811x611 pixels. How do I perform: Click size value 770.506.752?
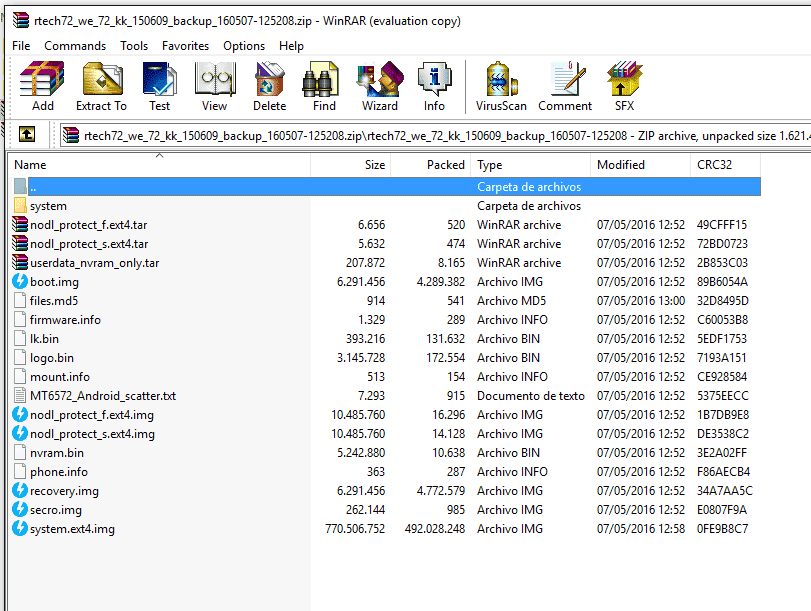[355, 529]
